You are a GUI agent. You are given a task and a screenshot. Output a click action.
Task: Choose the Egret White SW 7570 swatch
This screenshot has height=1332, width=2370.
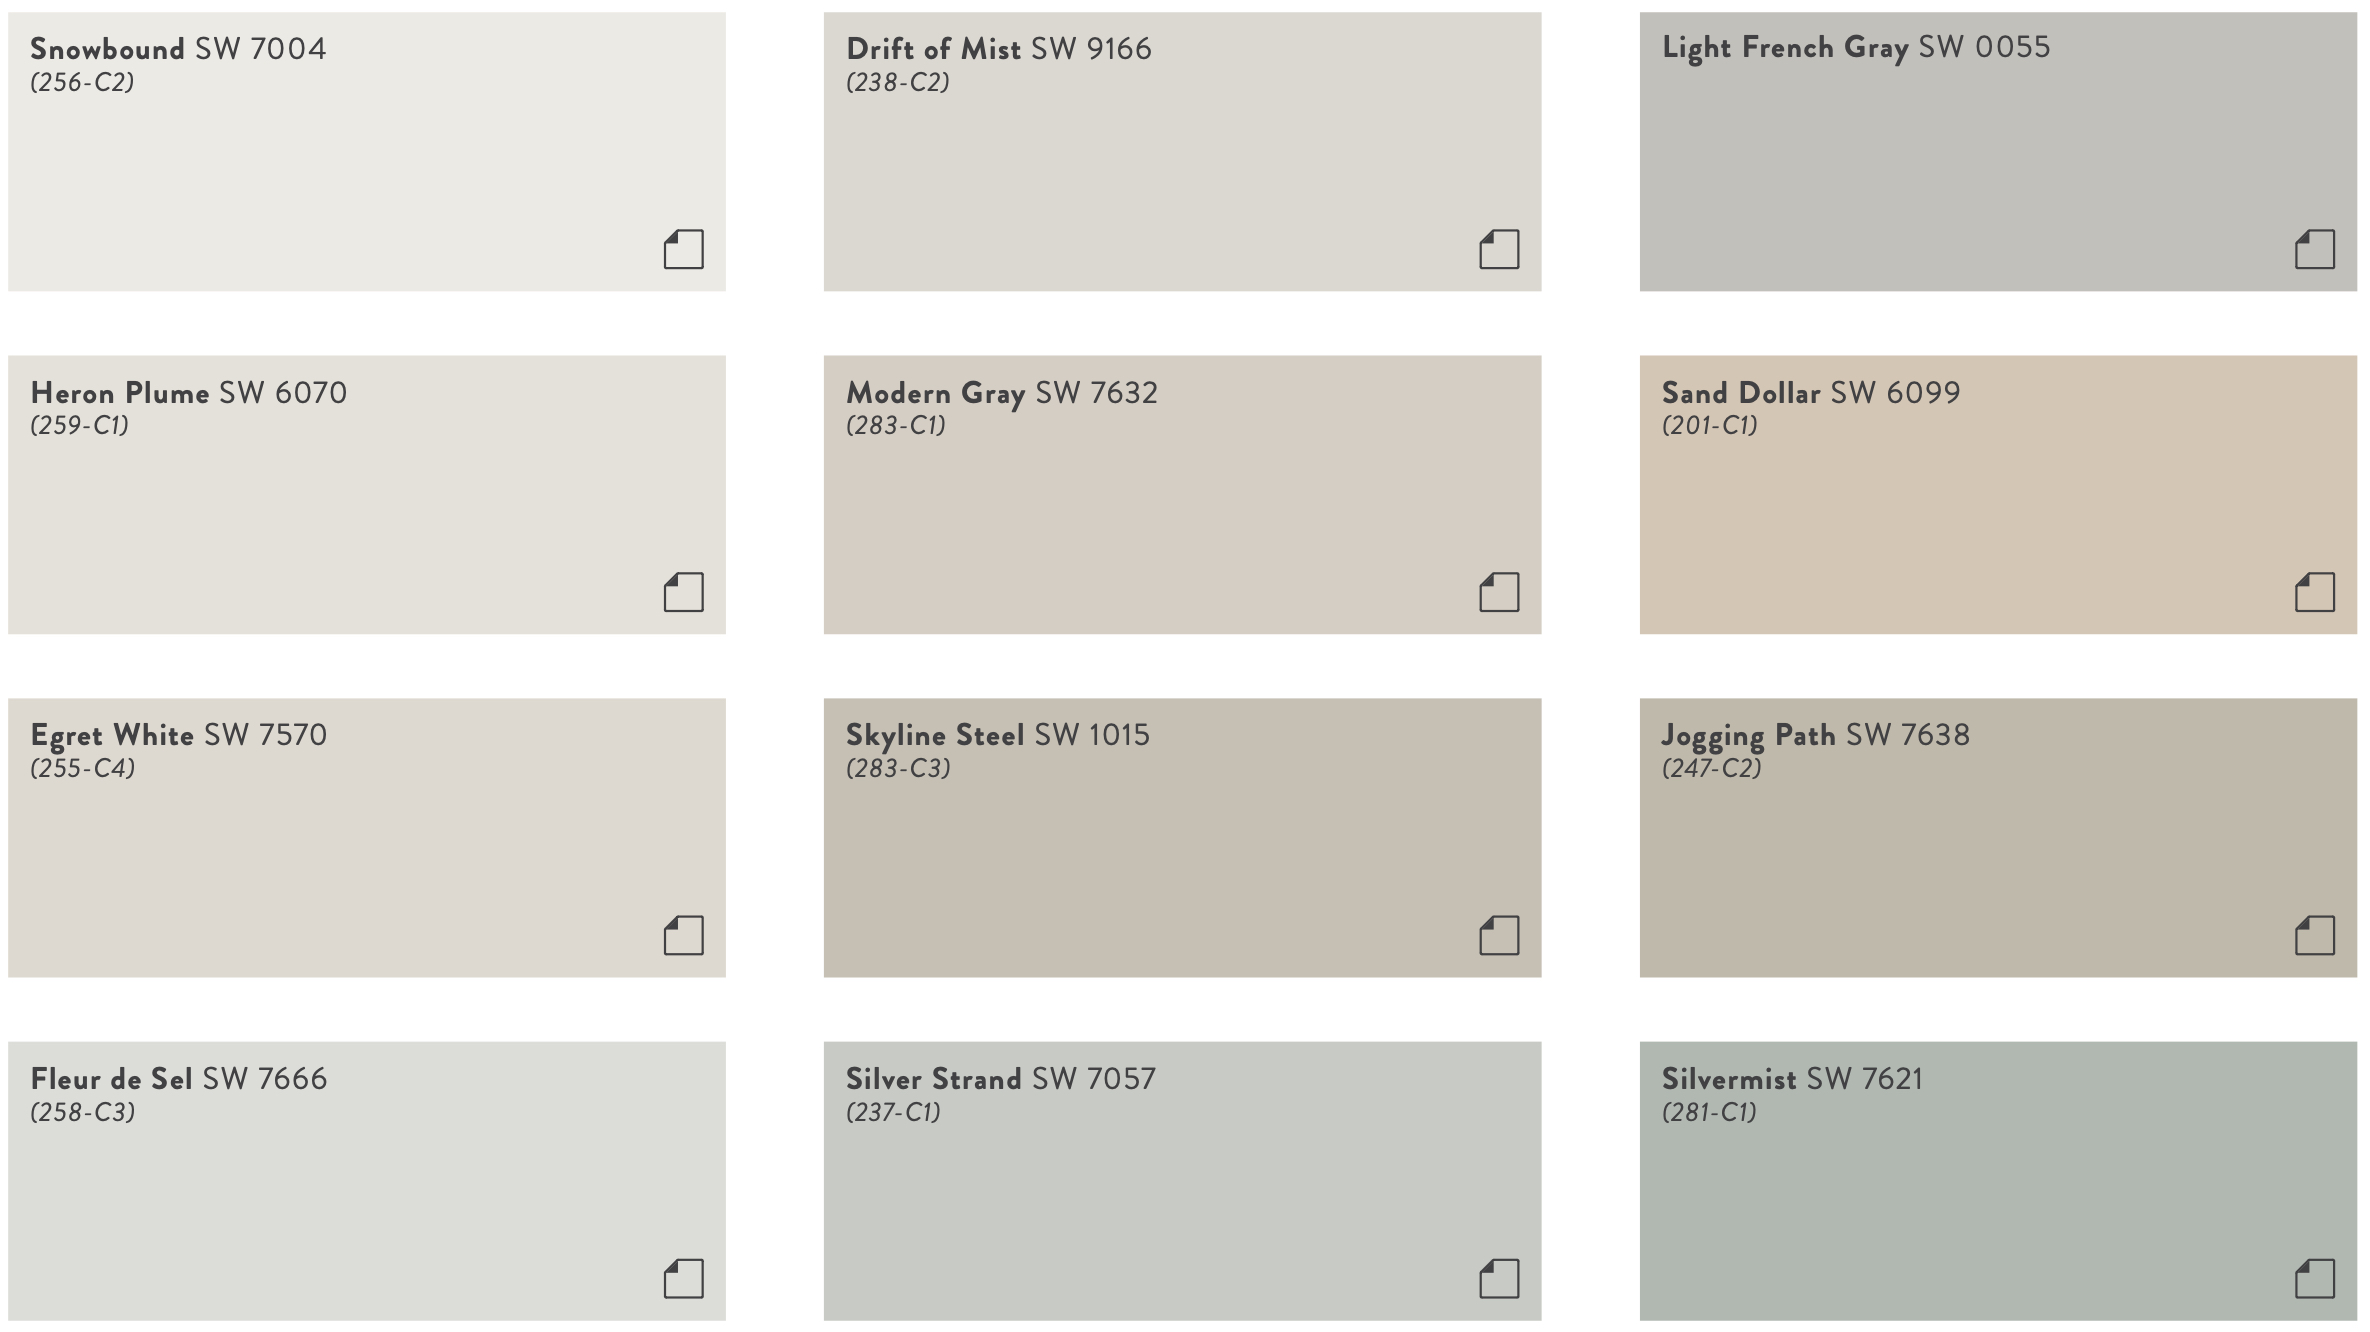[367, 838]
